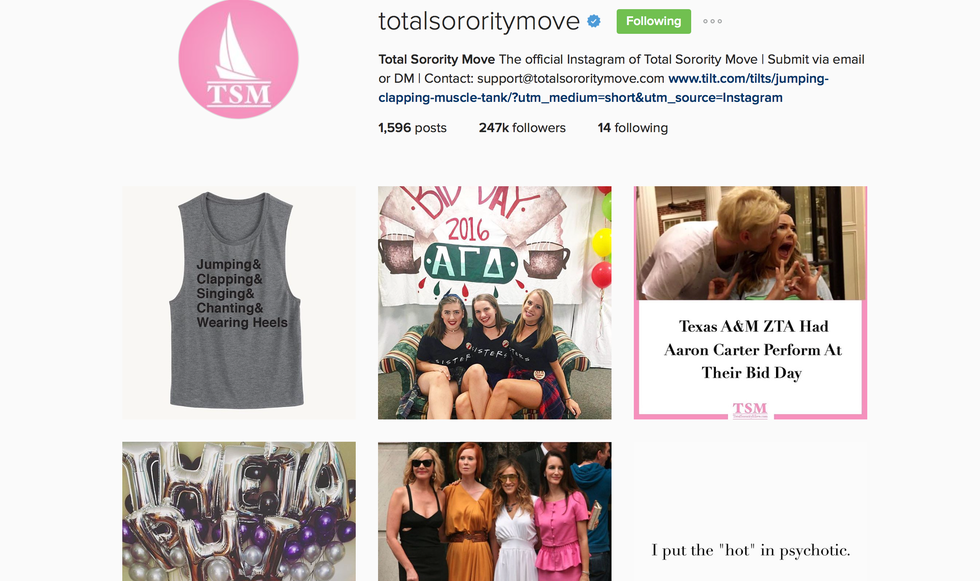Click the blue verified badge icon
This screenshot has width=980, height=581.
[x=594, y=21]
